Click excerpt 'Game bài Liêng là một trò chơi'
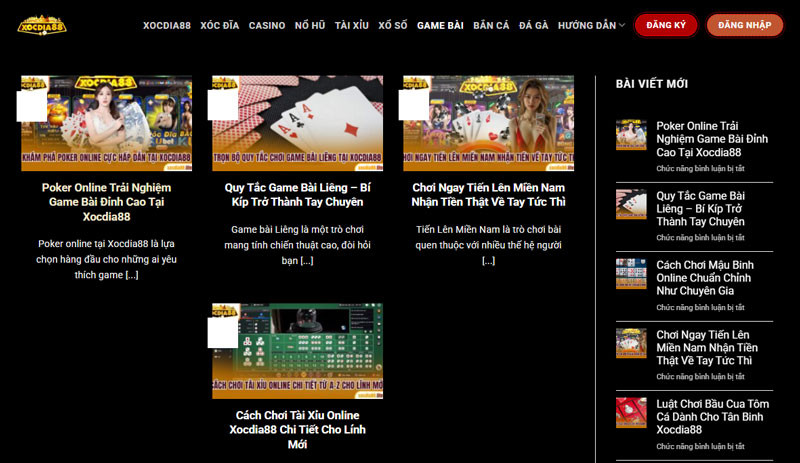 pos(297,245)
